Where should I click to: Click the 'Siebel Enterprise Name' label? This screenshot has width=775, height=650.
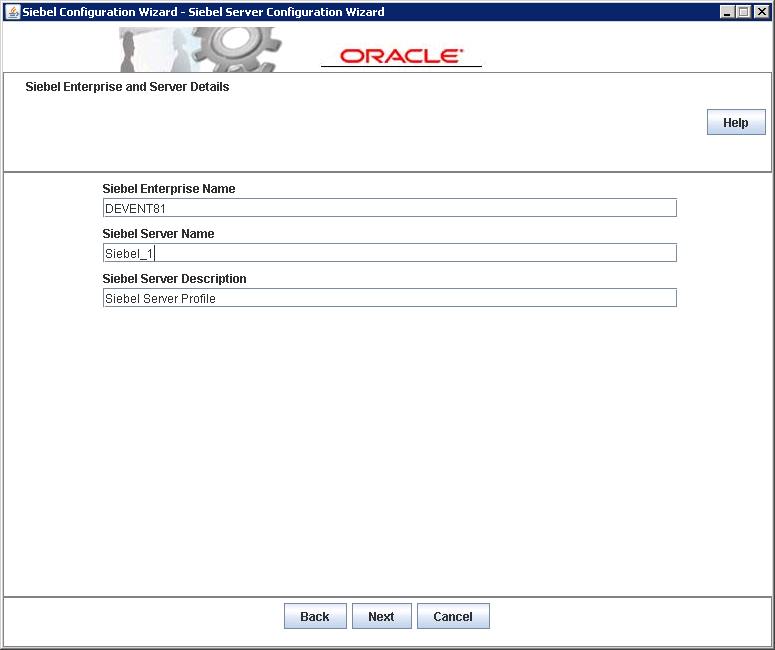169,188
